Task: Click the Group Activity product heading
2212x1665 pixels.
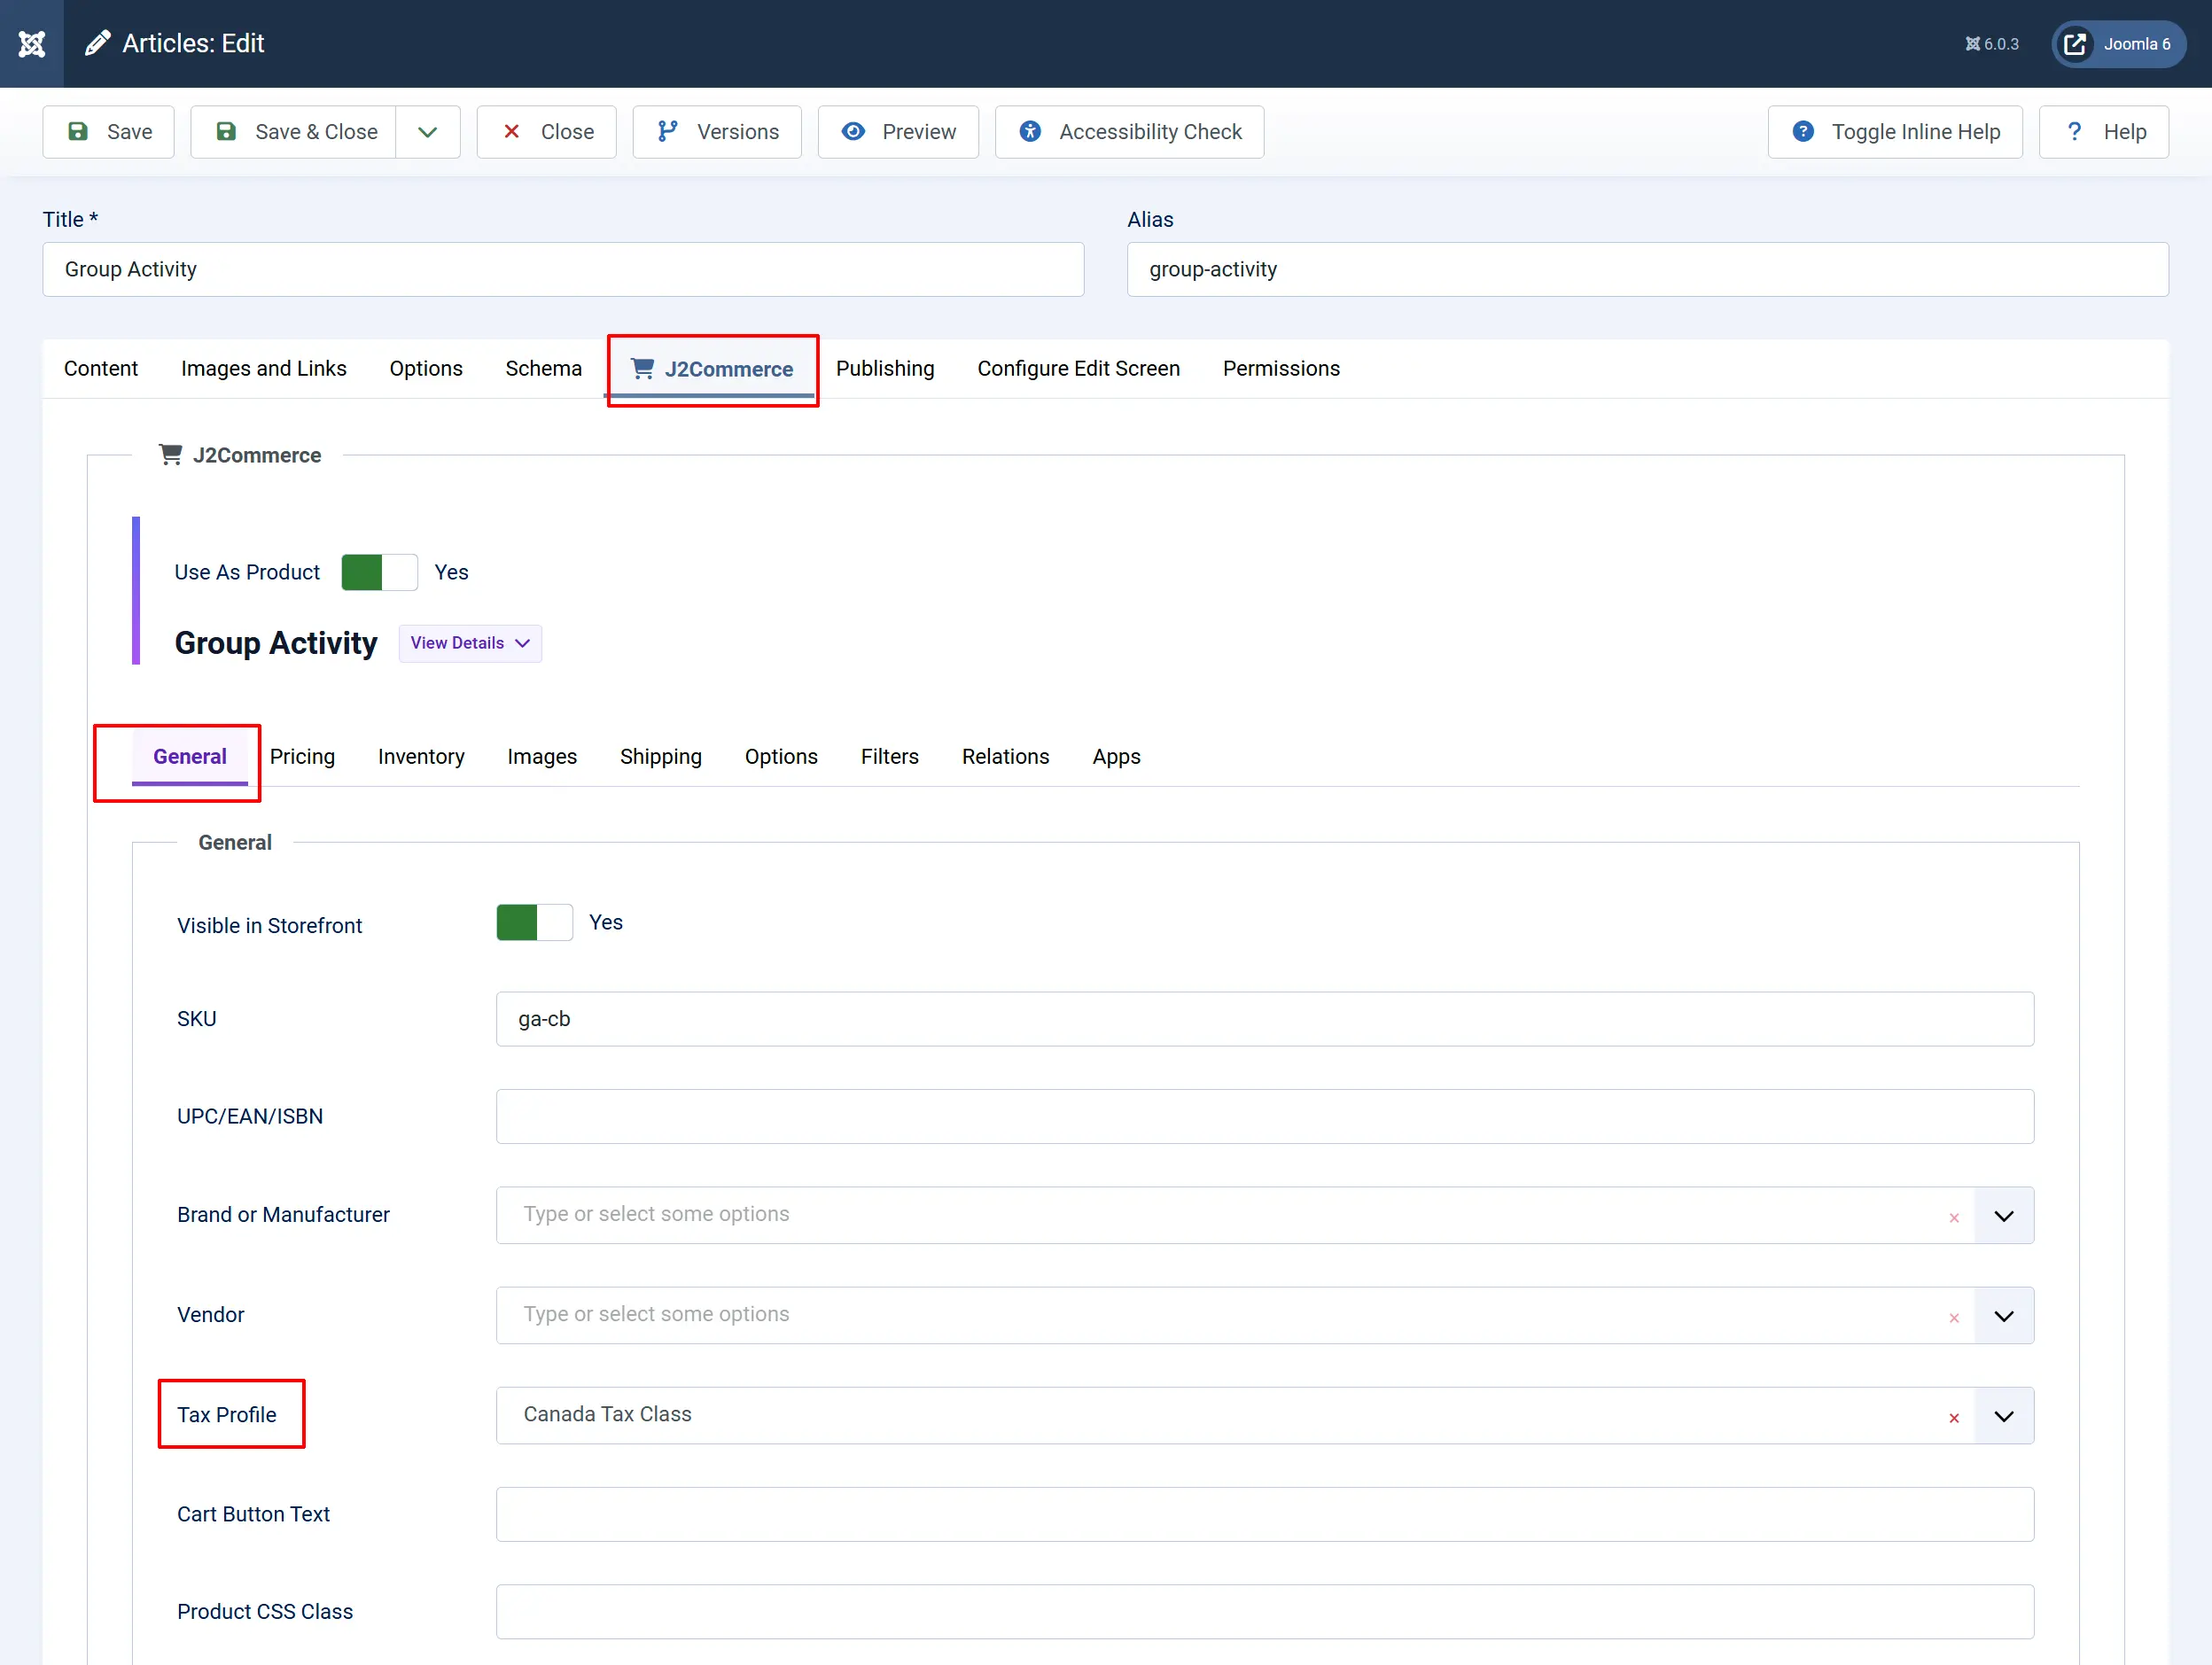Action: click(x=276, y=643)
